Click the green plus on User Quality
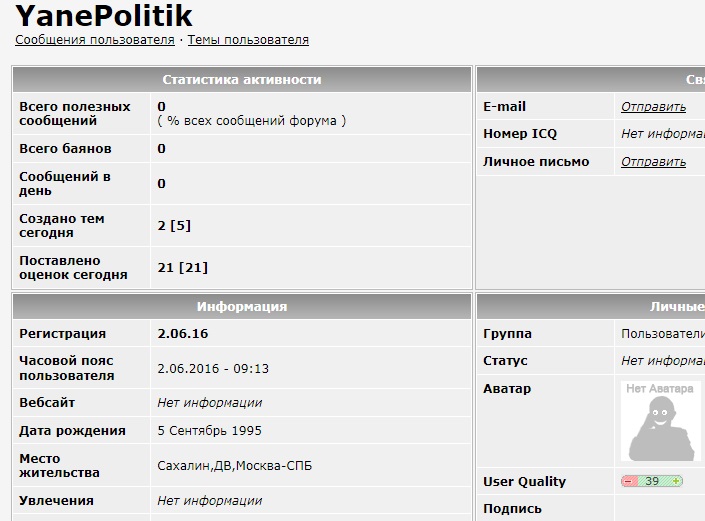Viewport: 705px width, 521px height. tap(676, 481)
